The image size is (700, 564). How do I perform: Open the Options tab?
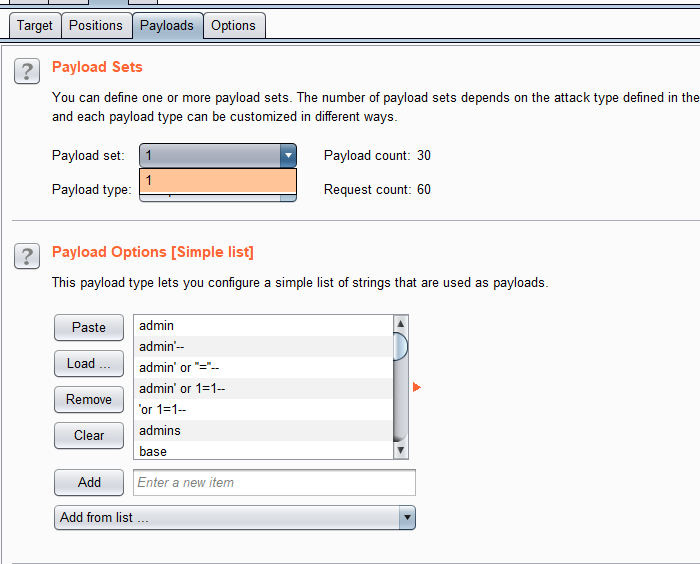(x=233, y=25)
